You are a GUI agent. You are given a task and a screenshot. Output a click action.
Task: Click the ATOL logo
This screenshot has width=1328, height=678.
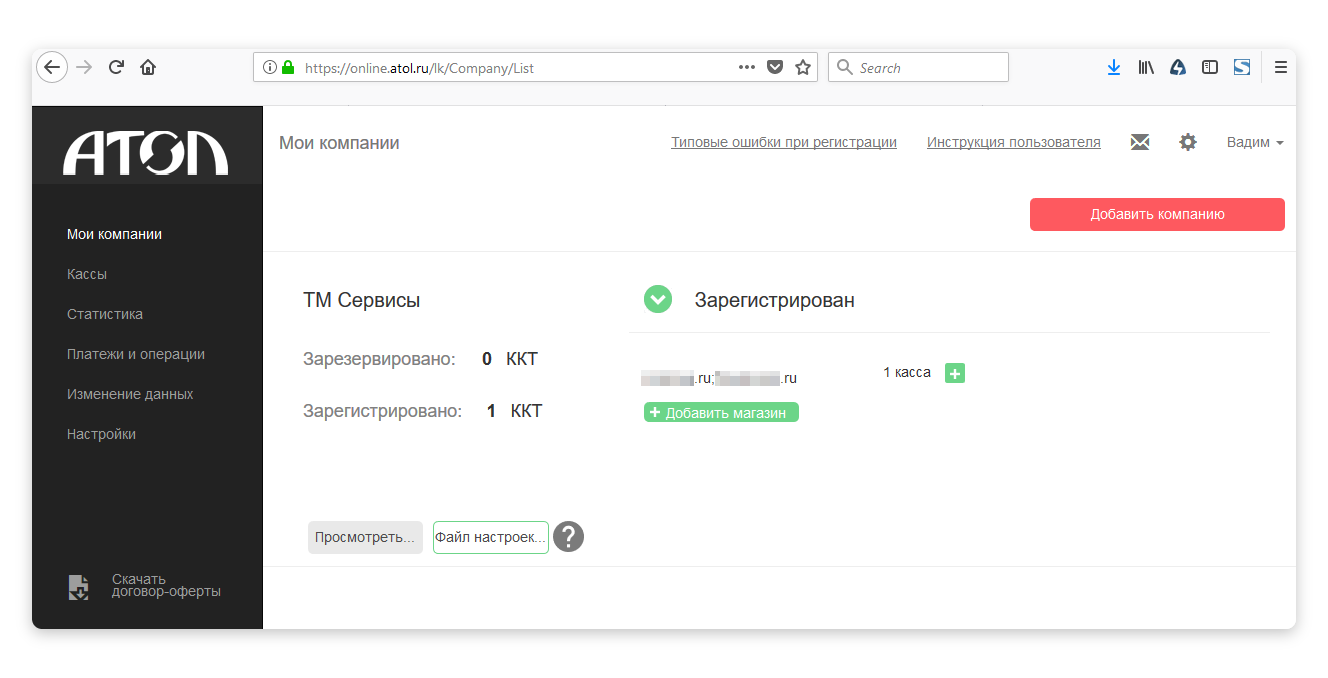point(147,144)
